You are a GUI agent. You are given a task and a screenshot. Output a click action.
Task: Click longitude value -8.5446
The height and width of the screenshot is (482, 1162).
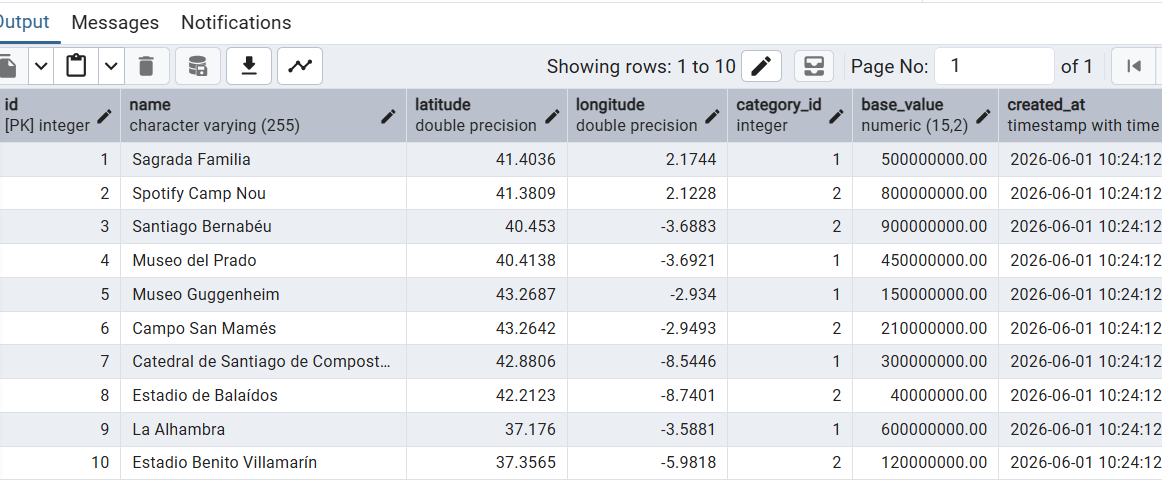pos(647,362)
